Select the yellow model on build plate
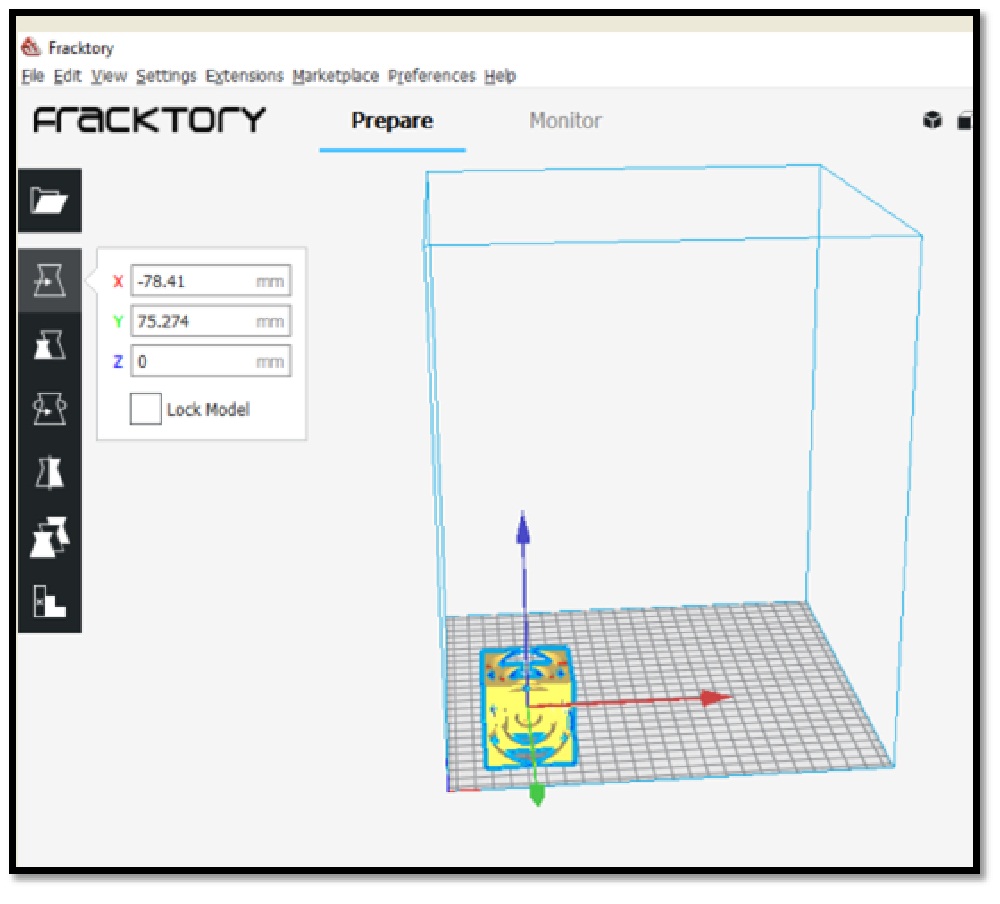The height and width of the screenshot is (904, 1000). 527,708
